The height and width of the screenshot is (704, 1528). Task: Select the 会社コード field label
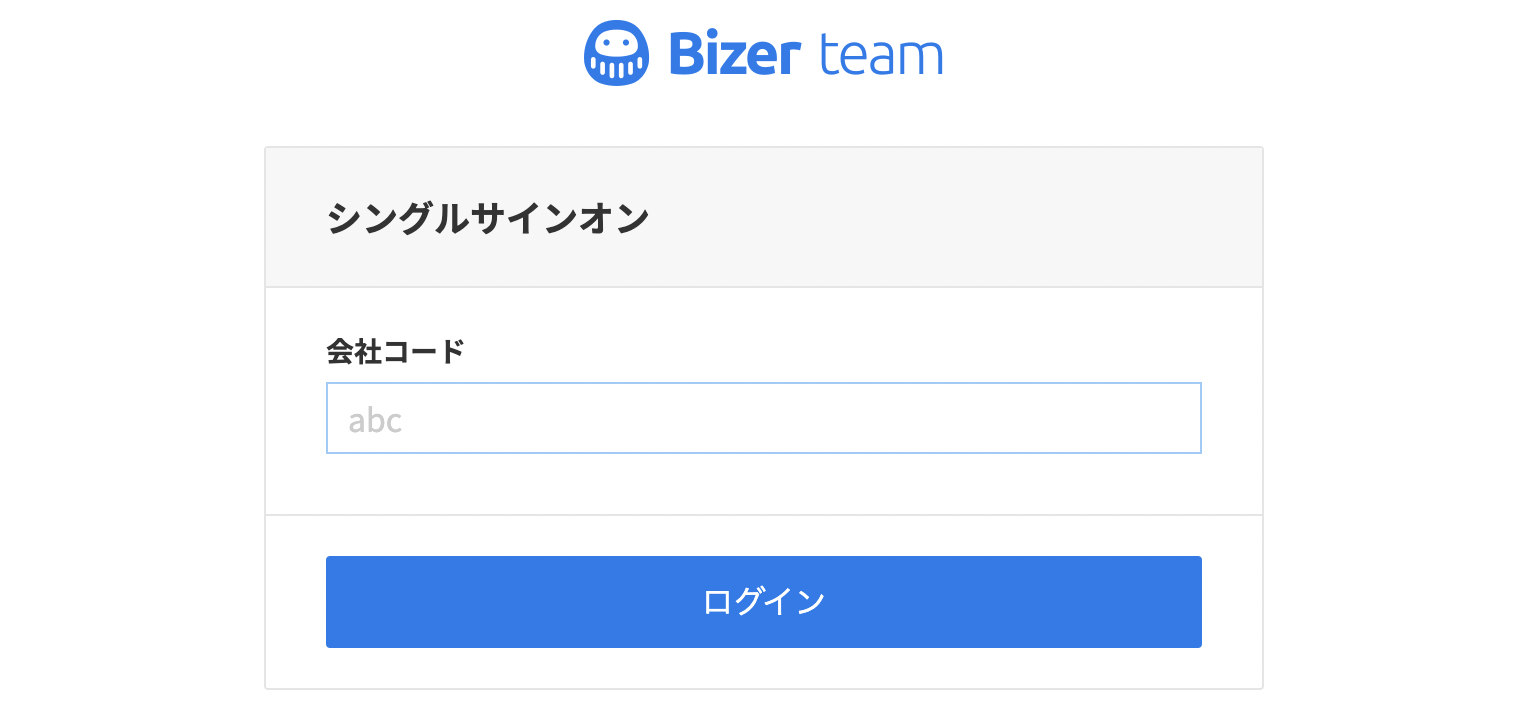[x=395, y=352]
